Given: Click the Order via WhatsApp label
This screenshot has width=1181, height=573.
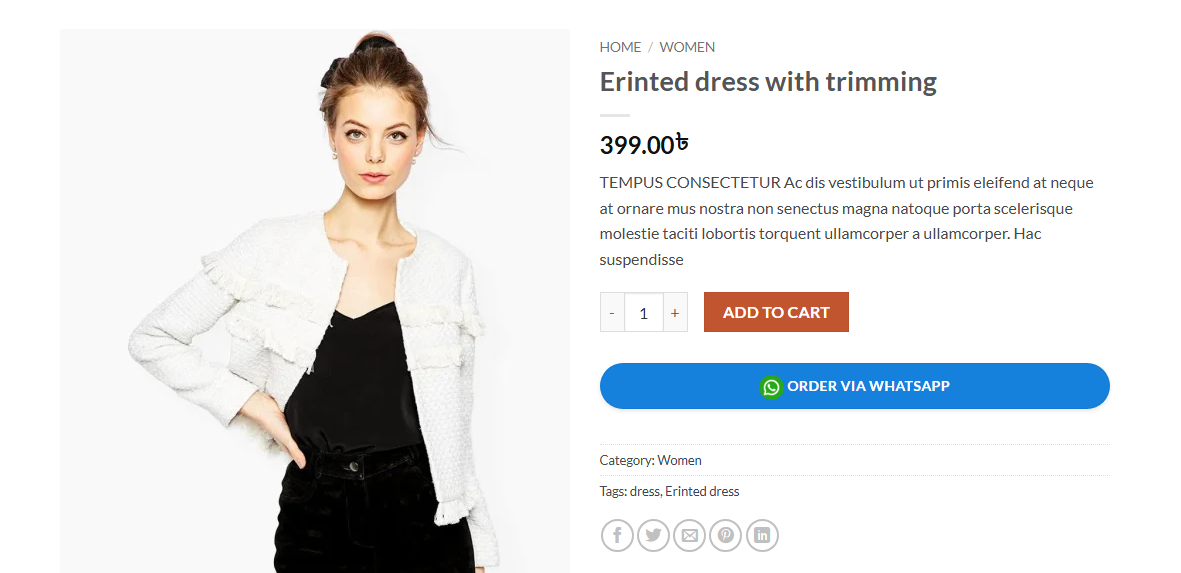Looking at the screenshot, I should coord(868,386).
